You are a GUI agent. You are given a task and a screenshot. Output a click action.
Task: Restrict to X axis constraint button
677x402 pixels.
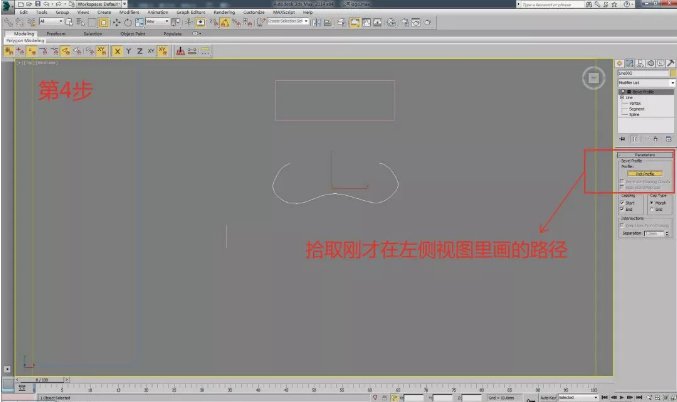[117, 50]
